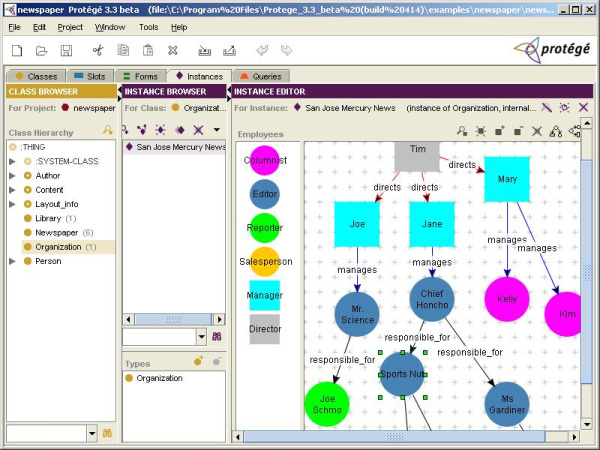Click the Add Type icon in Types panel
The height and width of the screenshot is (450, 600).
coord(199,361)
